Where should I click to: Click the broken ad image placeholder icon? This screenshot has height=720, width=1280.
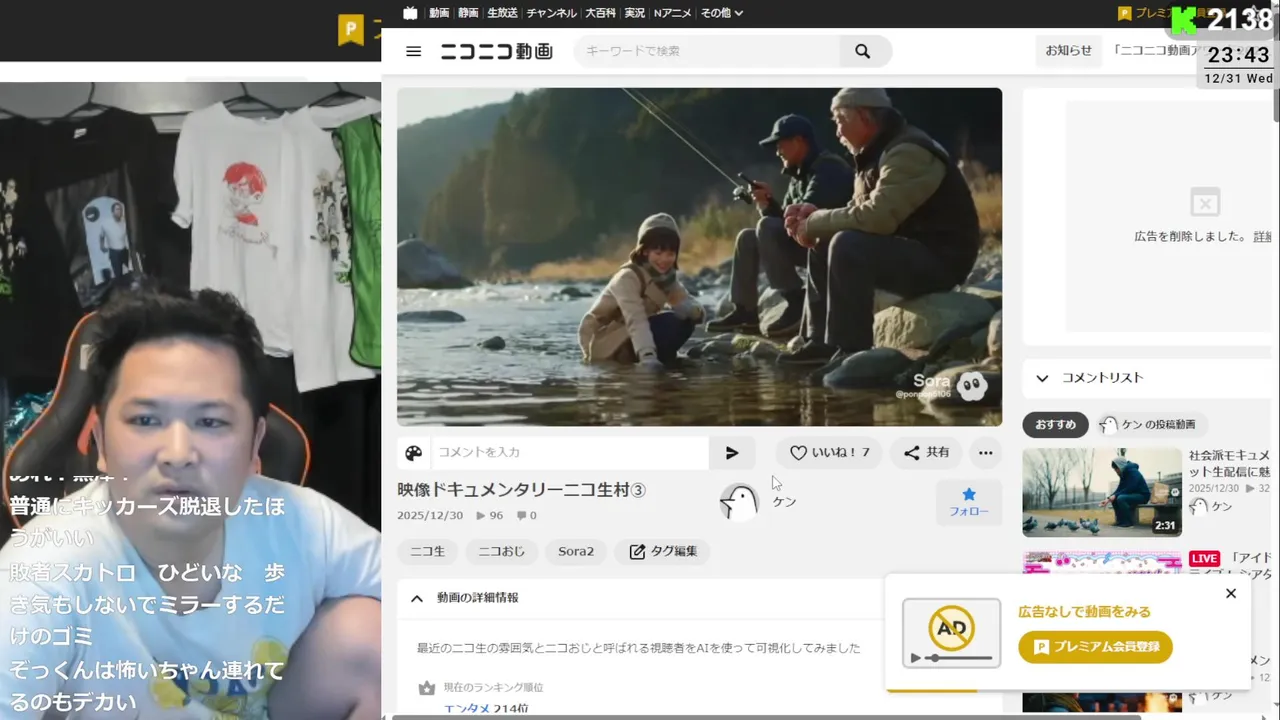pyautogui.click(x=1205, y=203)
